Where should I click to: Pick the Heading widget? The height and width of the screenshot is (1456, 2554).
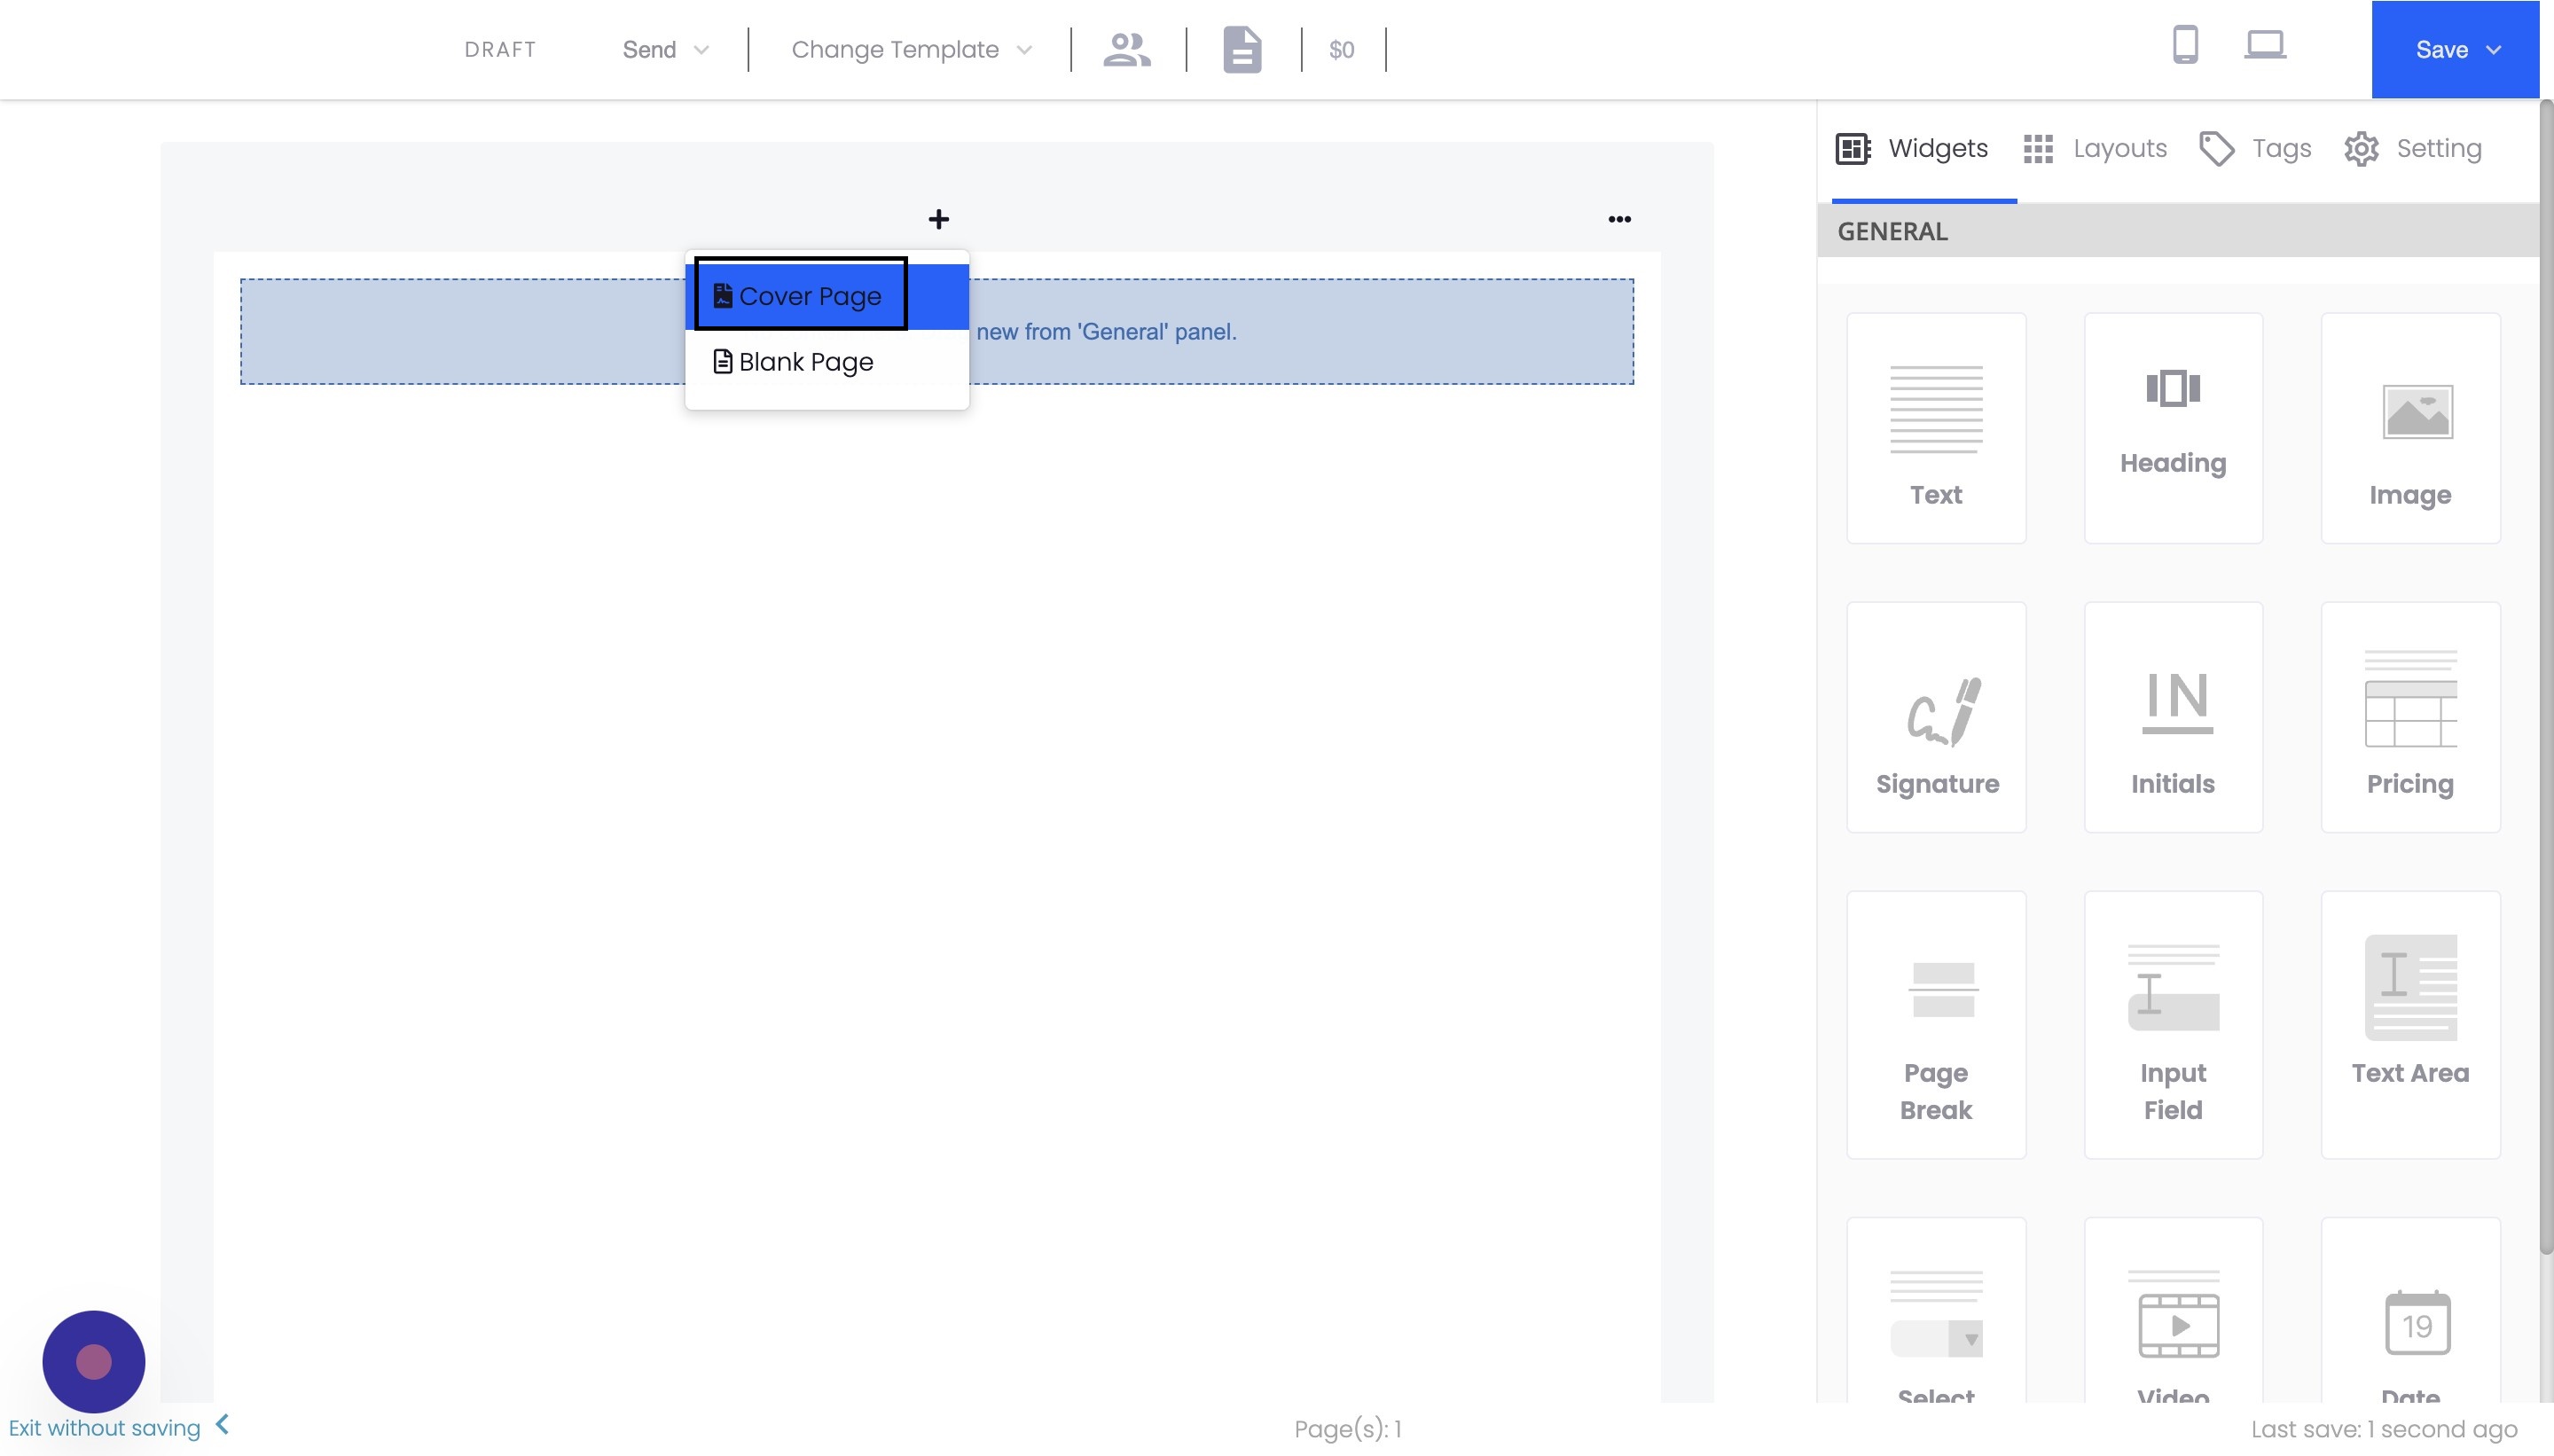(2172, 428)
